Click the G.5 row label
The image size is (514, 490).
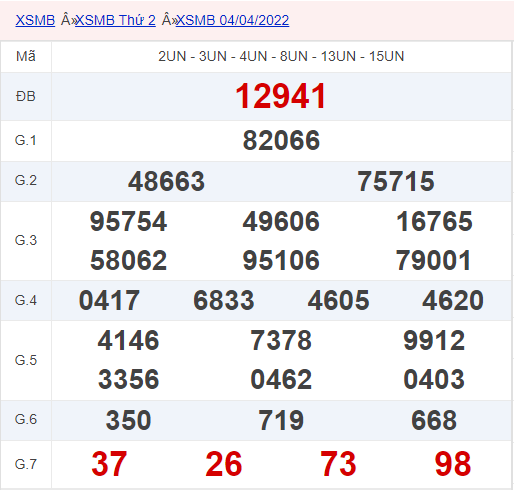(26, 360)
